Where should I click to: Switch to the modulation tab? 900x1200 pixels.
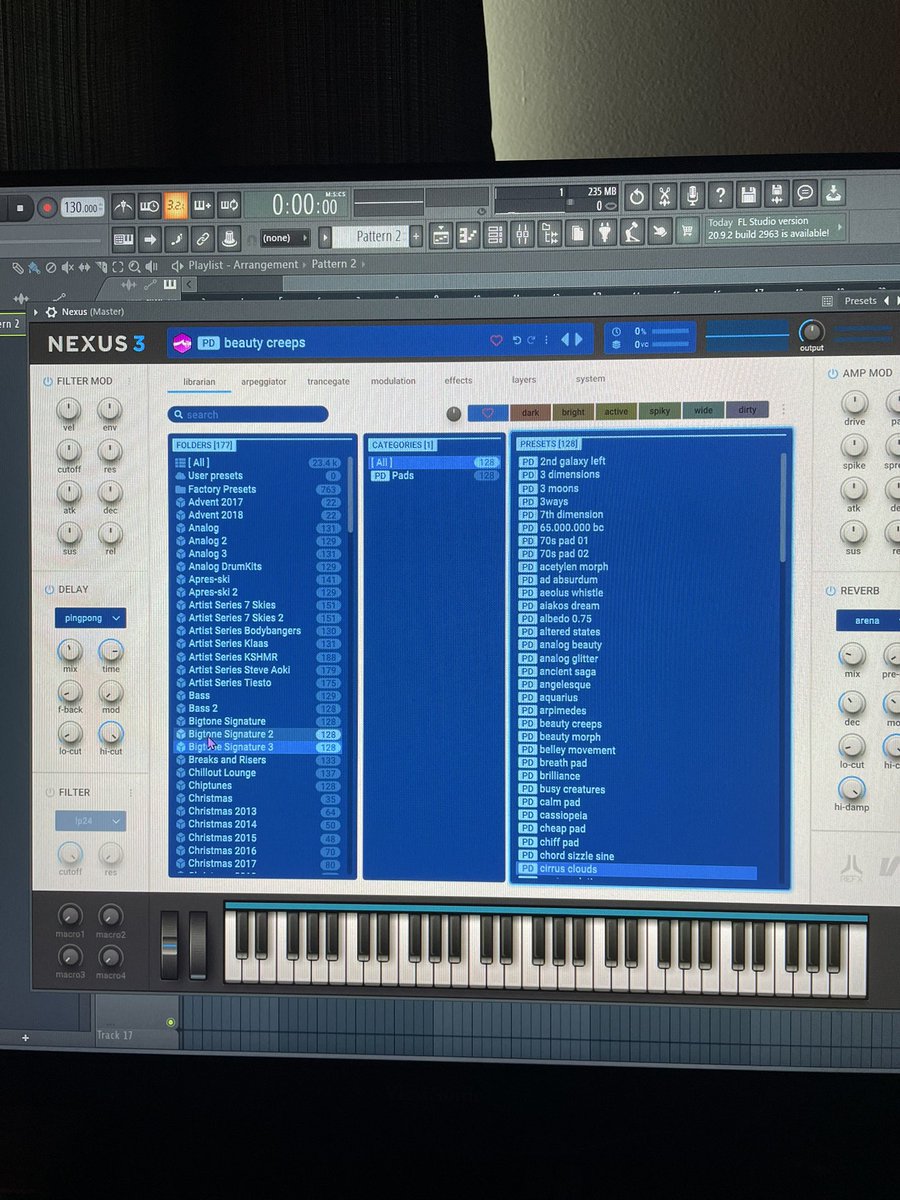point(393,381)
